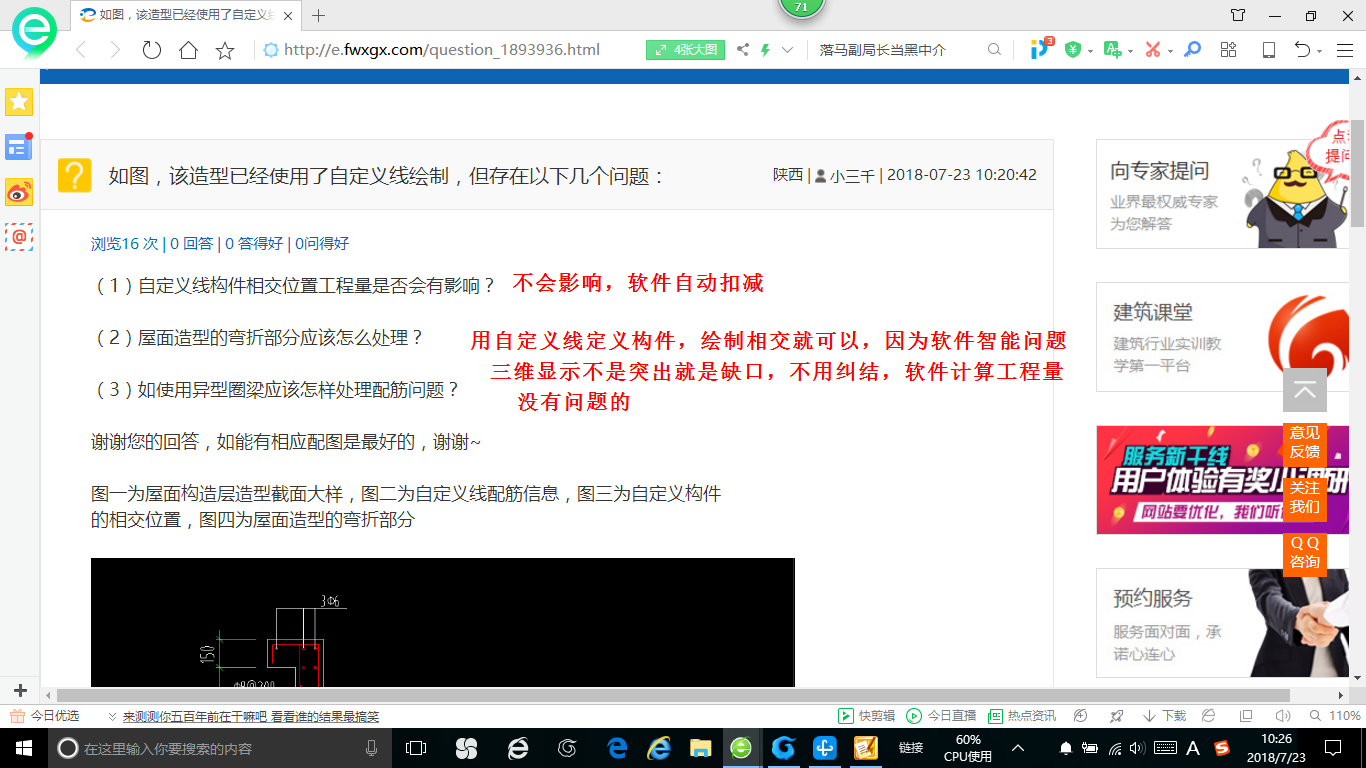Open the 下载 downloads button
The width and height of the screenshot is (1366, 768).
pyautogui.click(x=1164, y=716)
